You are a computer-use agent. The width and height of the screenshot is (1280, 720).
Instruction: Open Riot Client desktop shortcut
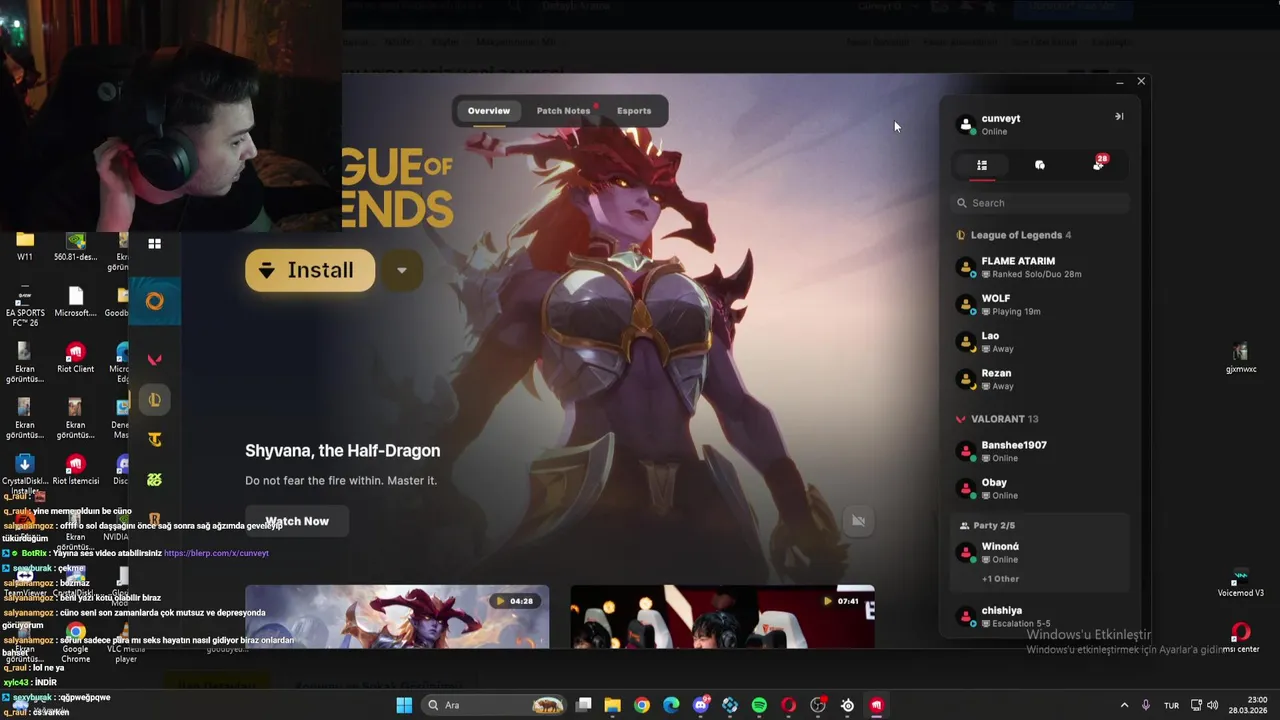75,358
